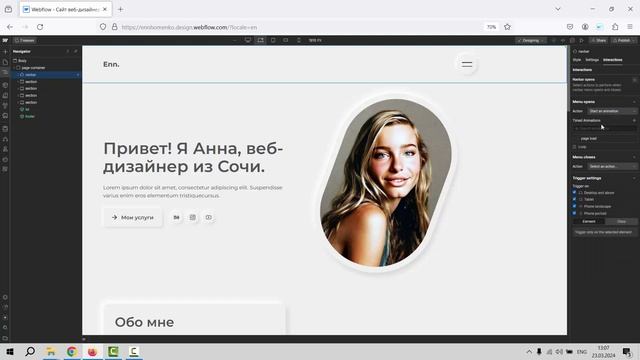Select the navbar element in Navigator
Screen dimensions: 640x360
tap(31, 75)
